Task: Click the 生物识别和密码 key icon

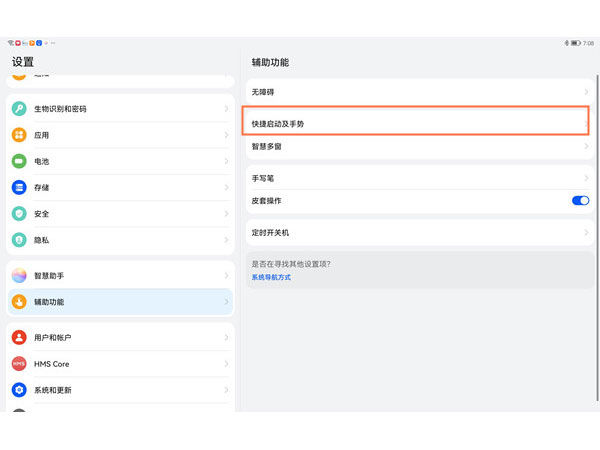Action: pyautogui.click(x=19, y=108)
